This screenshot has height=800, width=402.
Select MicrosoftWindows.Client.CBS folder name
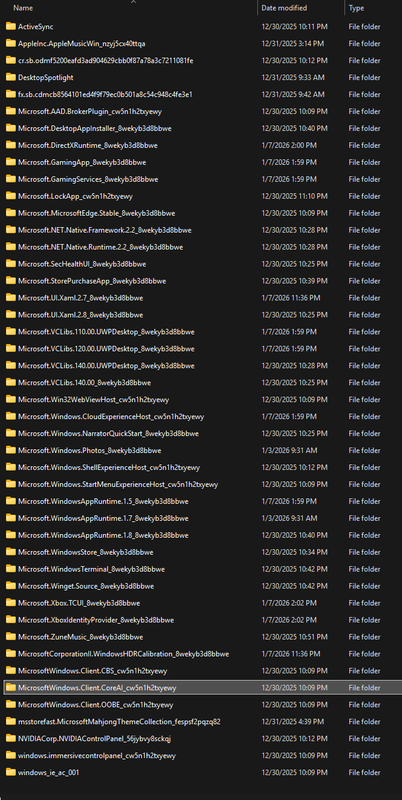coord(92,670)
